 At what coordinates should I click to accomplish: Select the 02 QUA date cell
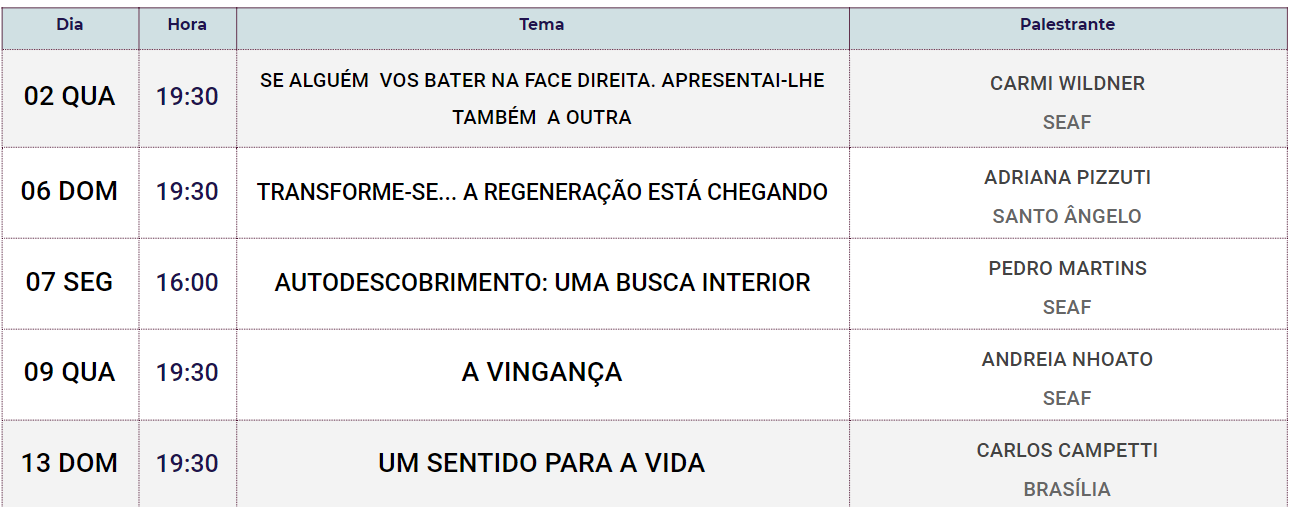(x=70, y=97)
